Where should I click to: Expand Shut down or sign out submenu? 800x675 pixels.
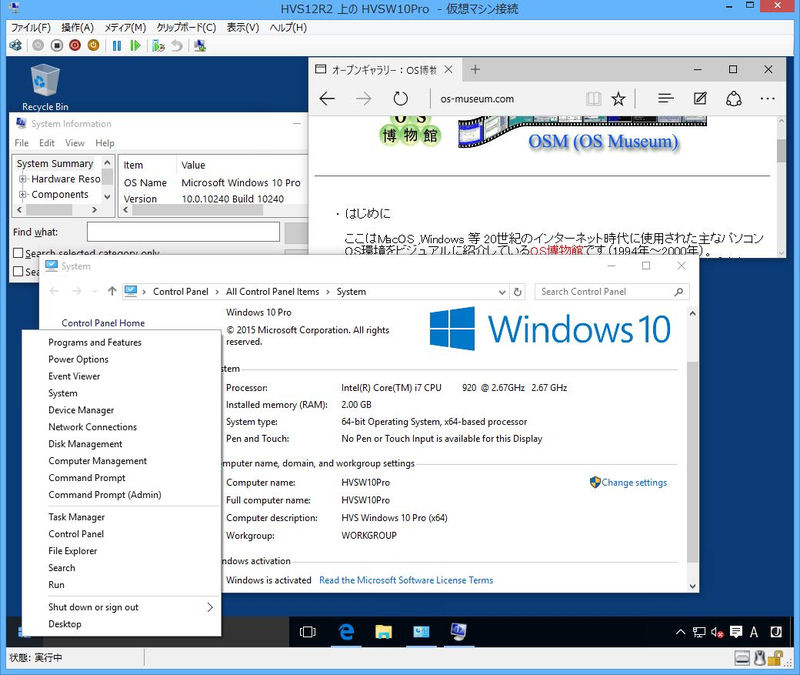[x=121, y=607]
